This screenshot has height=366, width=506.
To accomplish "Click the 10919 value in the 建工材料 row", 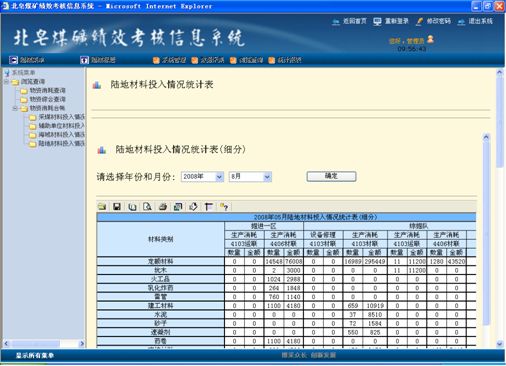I will click(x=375, y=306).
